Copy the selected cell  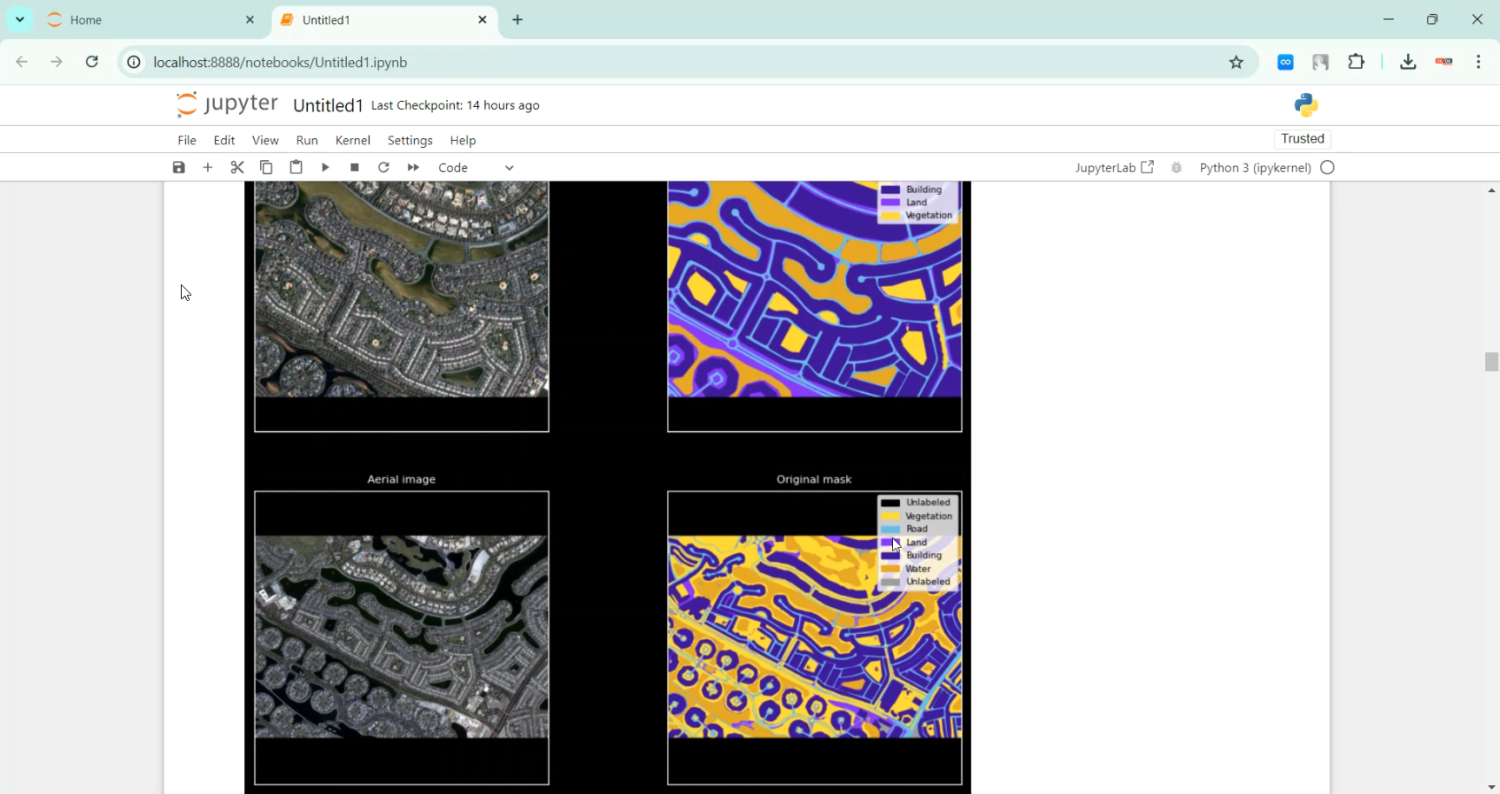click(266, 168)
